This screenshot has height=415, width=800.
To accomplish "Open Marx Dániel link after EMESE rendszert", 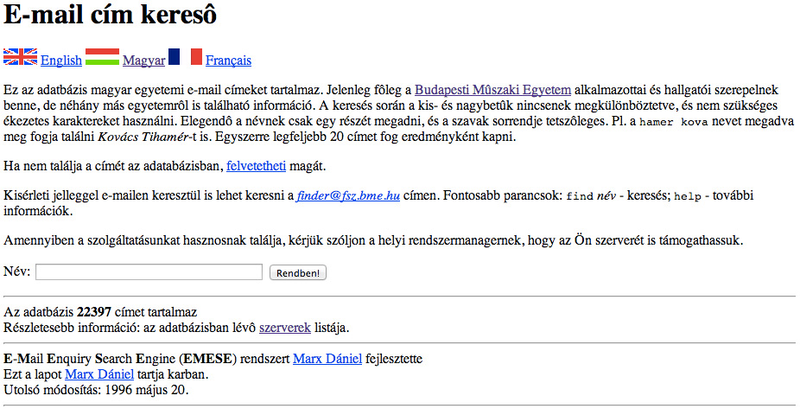I will 328,359.
